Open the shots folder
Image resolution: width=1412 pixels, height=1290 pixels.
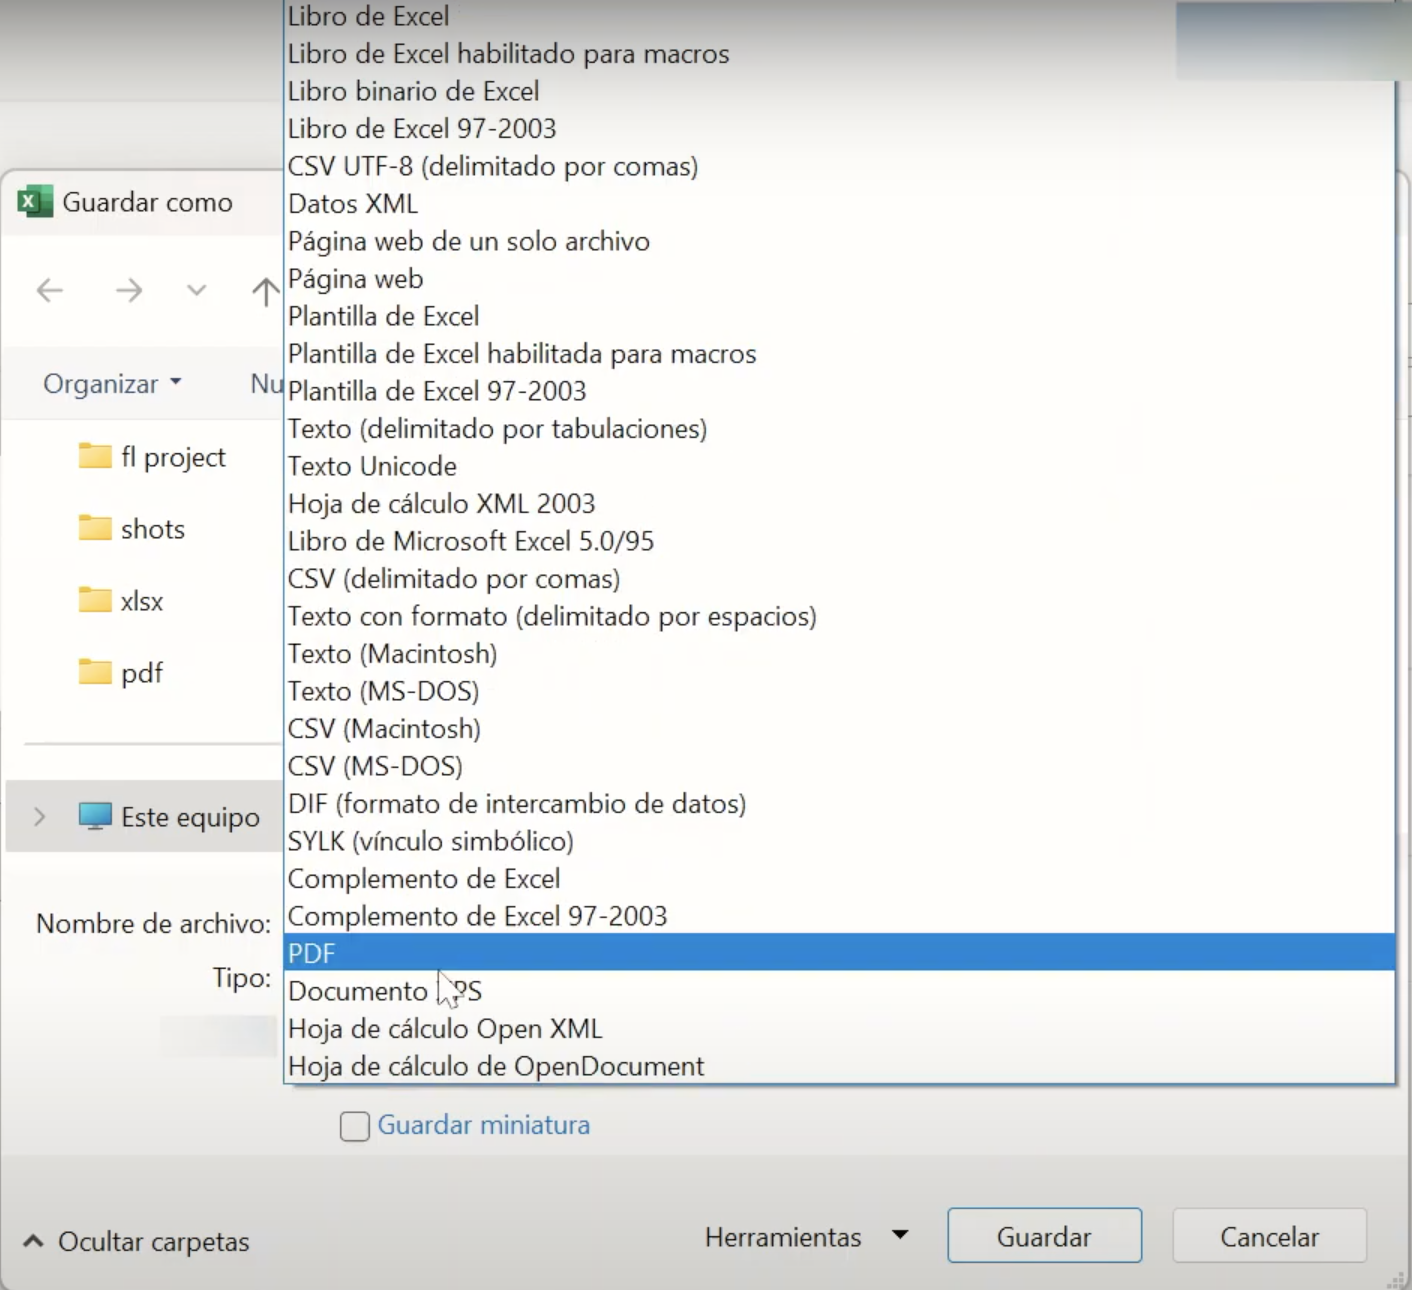pos(153,529)
